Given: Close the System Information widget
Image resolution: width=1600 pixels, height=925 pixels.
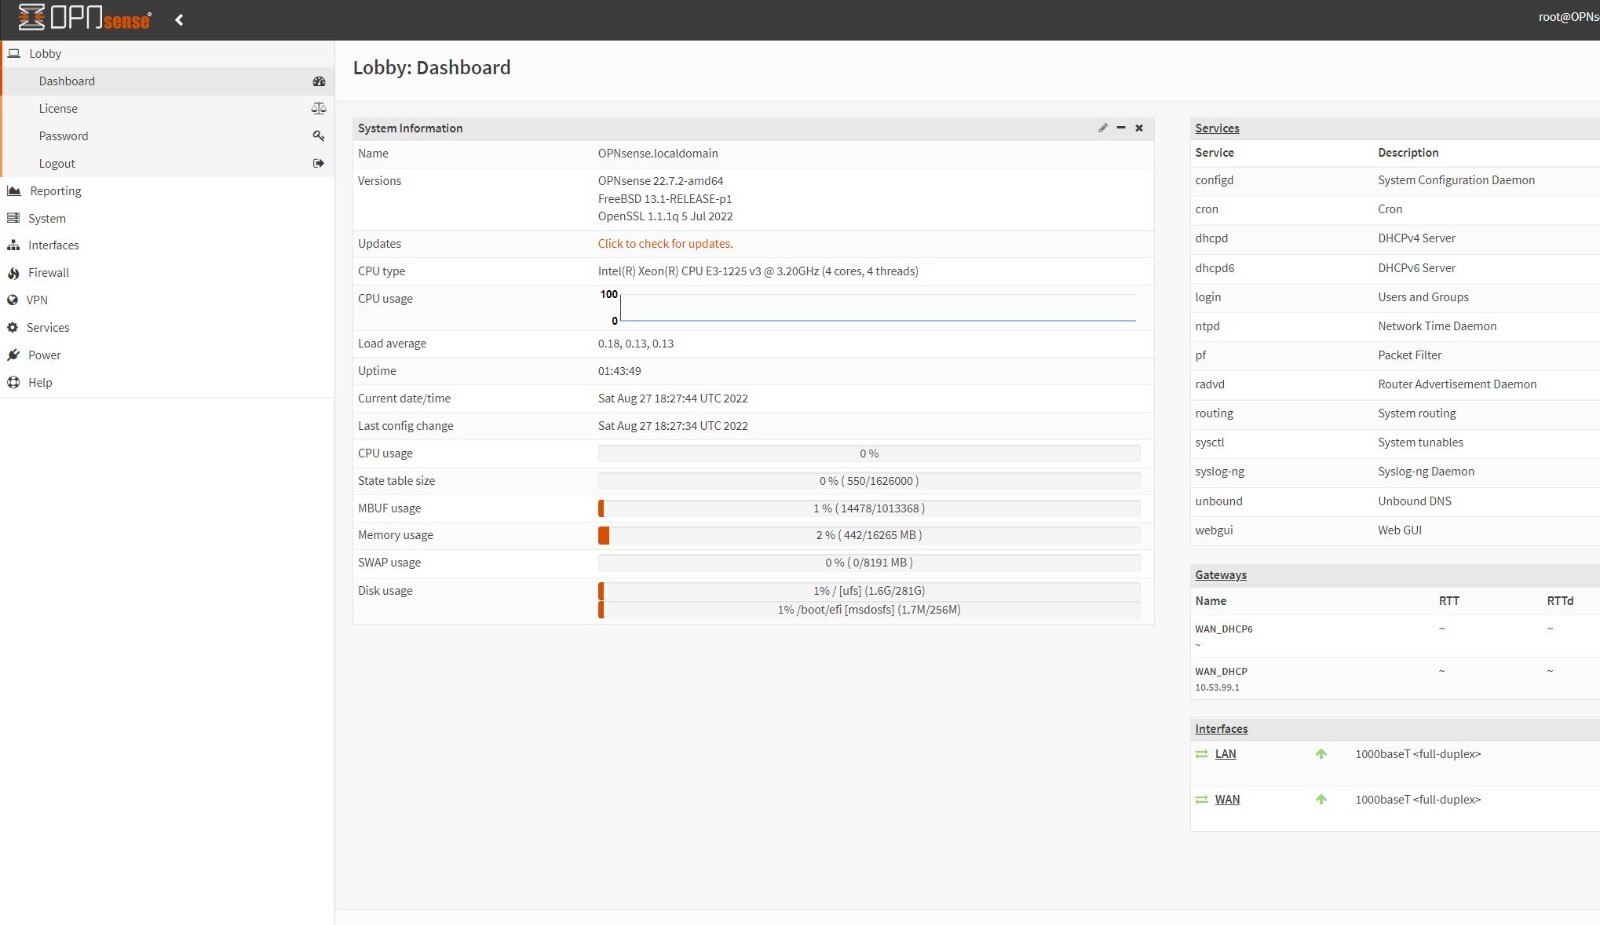Looking at the screenshot, I should point(1139,128).
